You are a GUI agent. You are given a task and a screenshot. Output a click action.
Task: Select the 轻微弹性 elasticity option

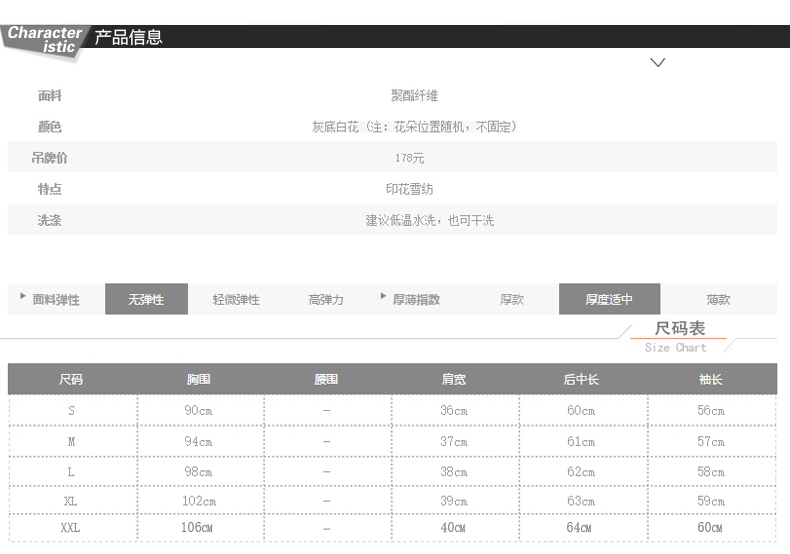236,299
